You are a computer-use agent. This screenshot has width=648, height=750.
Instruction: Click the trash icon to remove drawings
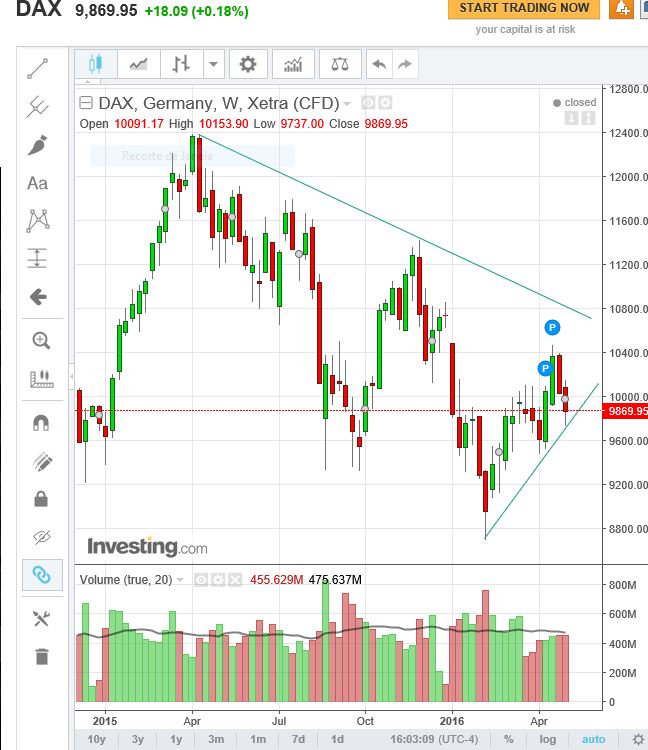pyautogui.click(x=41, y=656)
